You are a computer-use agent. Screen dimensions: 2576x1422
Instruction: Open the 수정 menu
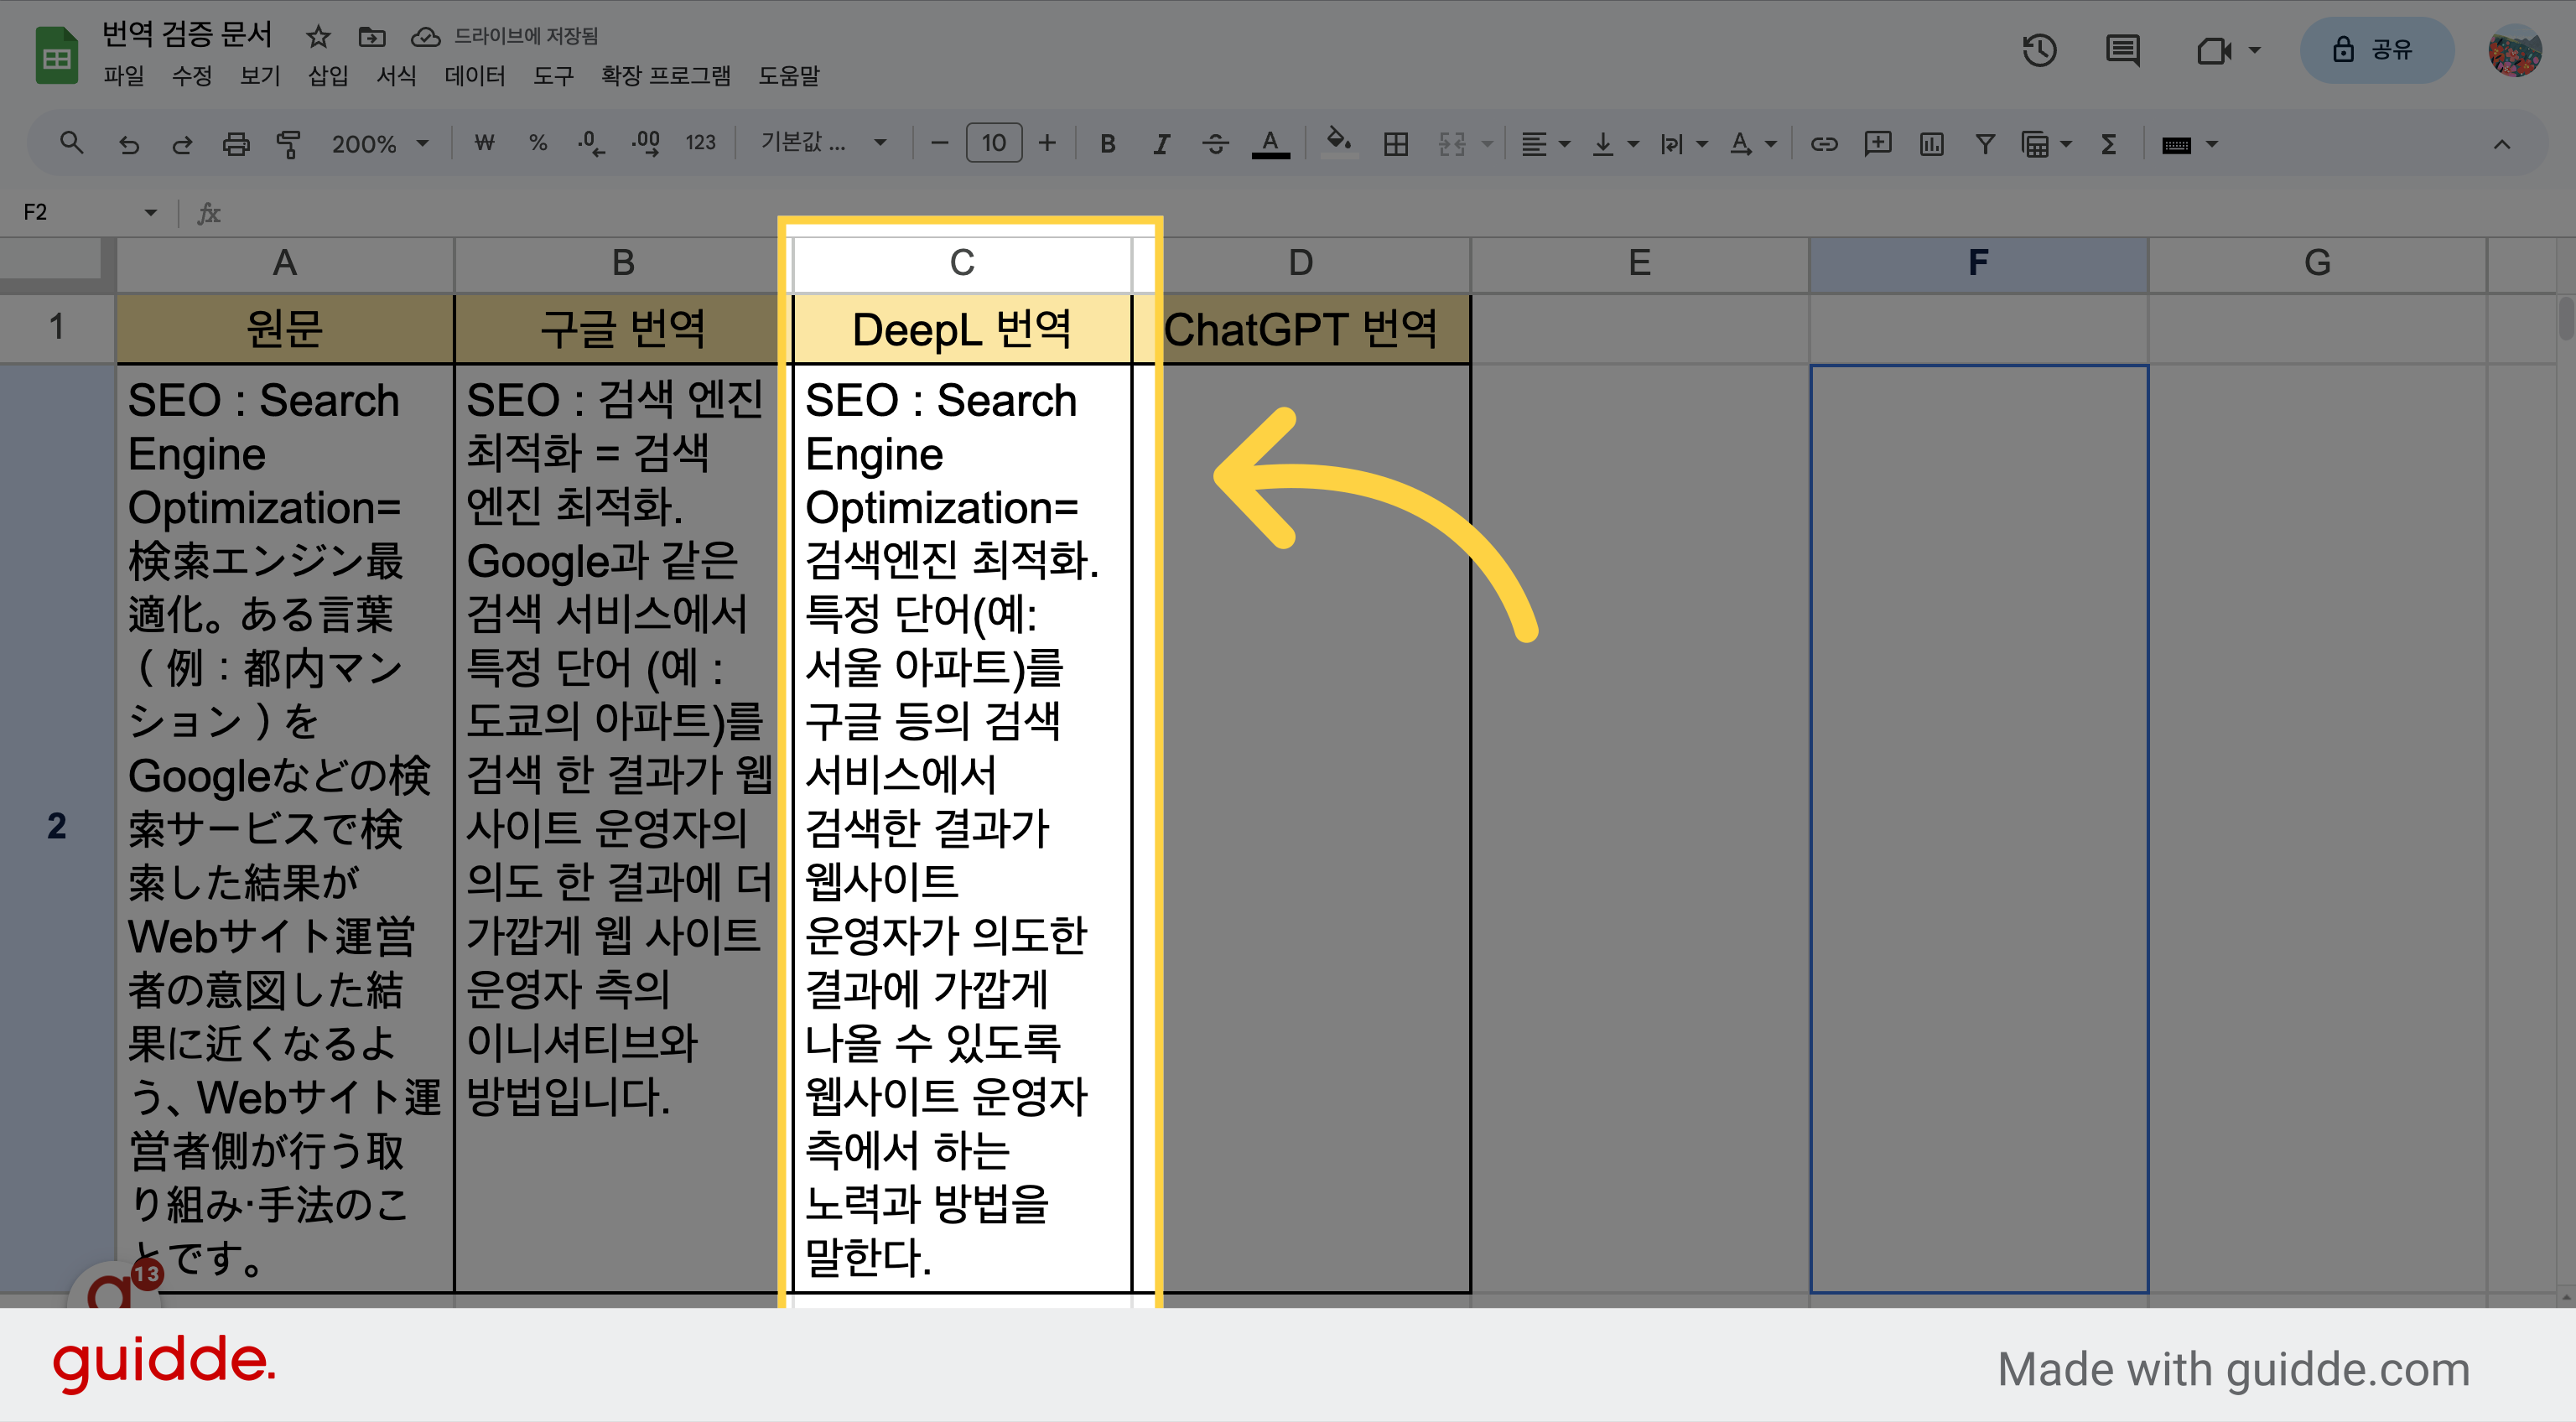192,76
